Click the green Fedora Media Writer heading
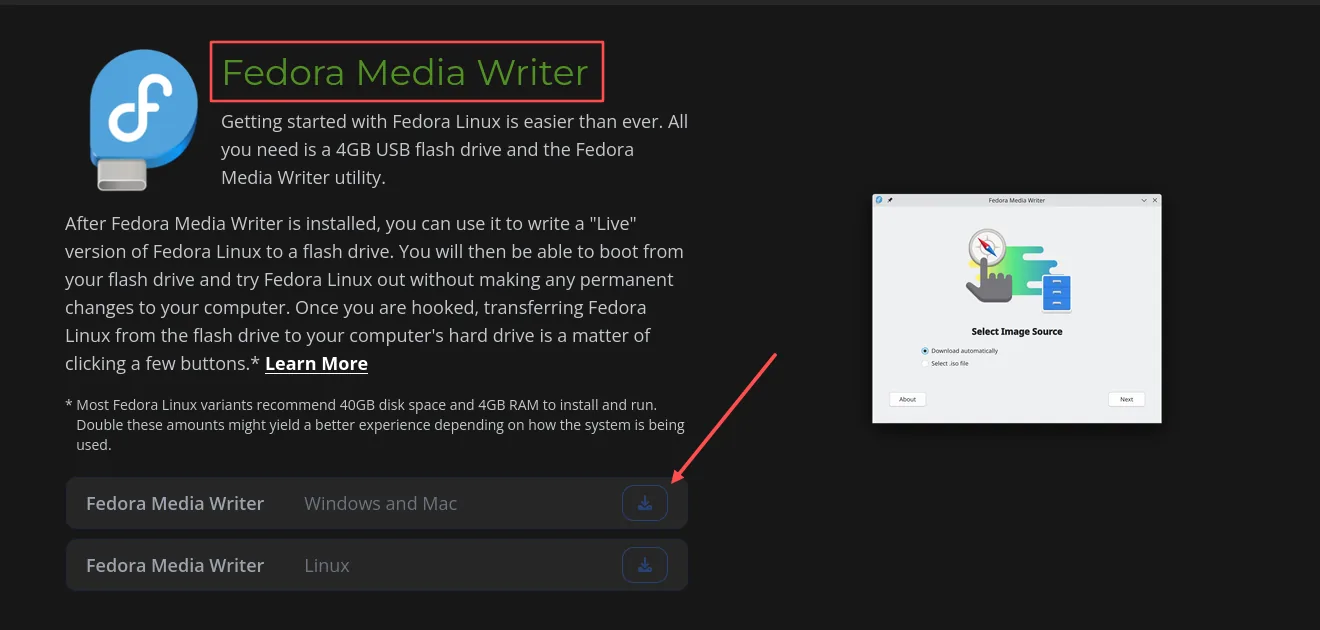The image size is (1320, 630). click(x=405, y=72)
